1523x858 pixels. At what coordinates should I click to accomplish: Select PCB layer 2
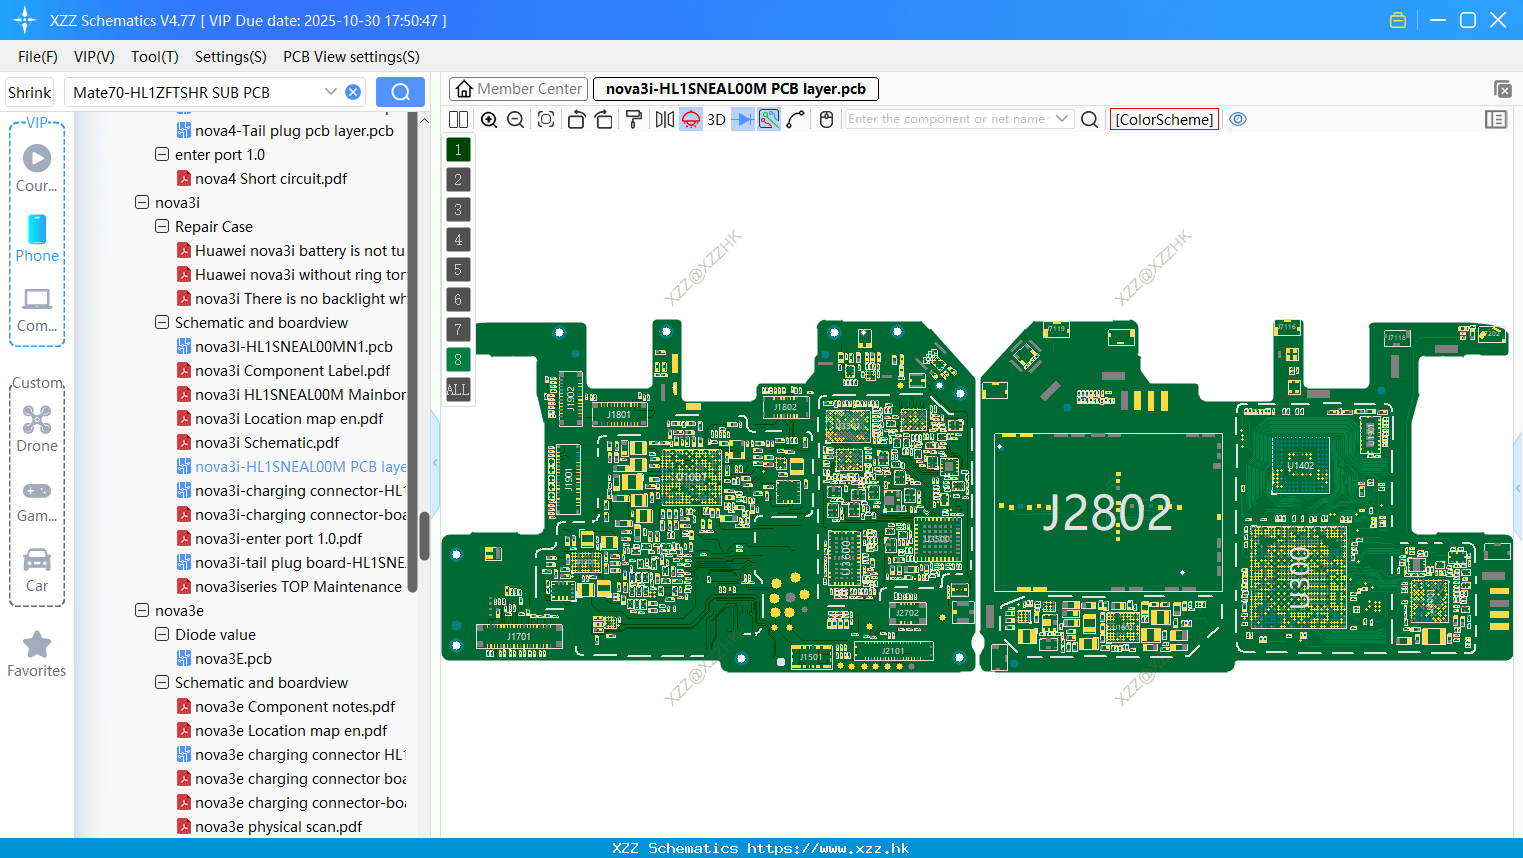(x=458, y=180)
